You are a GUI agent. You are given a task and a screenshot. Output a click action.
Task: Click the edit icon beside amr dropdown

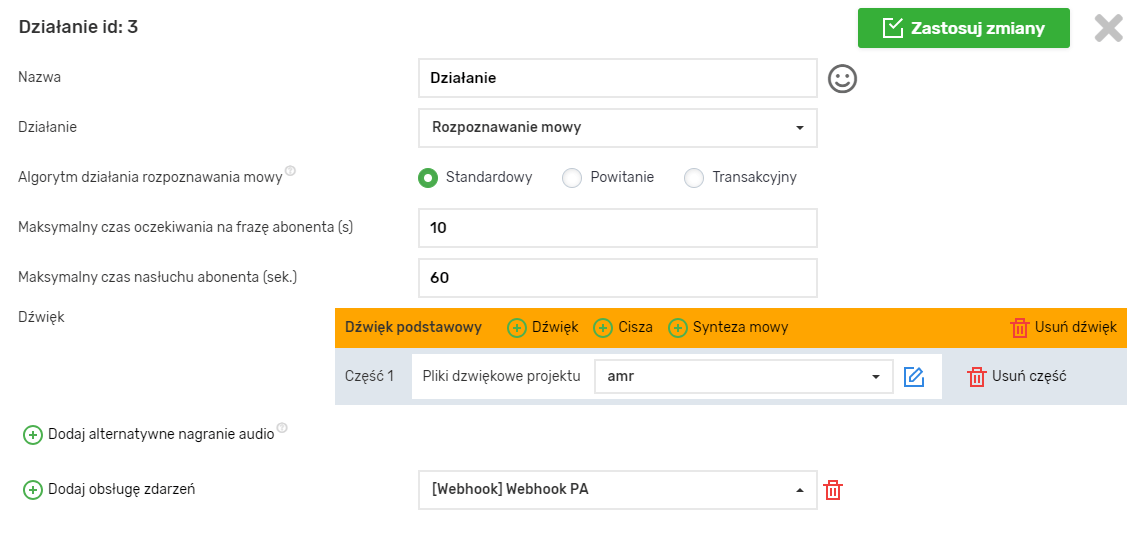[x=913, y=377]
